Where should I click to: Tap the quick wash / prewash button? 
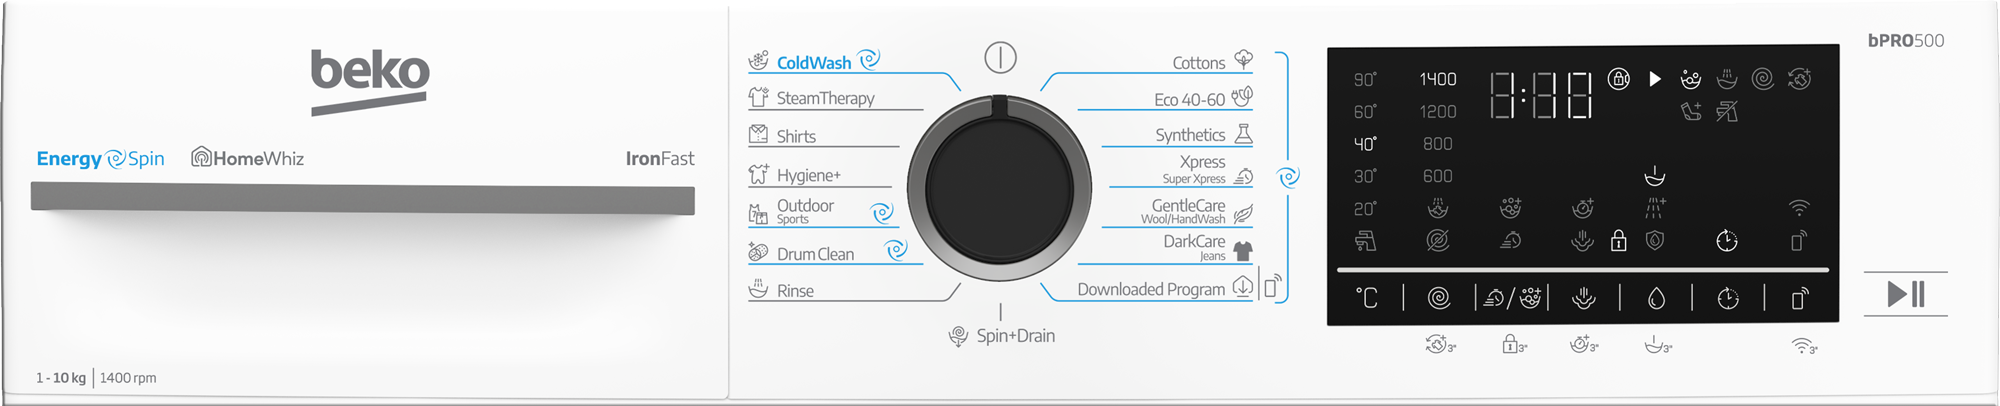(1512, 298)
